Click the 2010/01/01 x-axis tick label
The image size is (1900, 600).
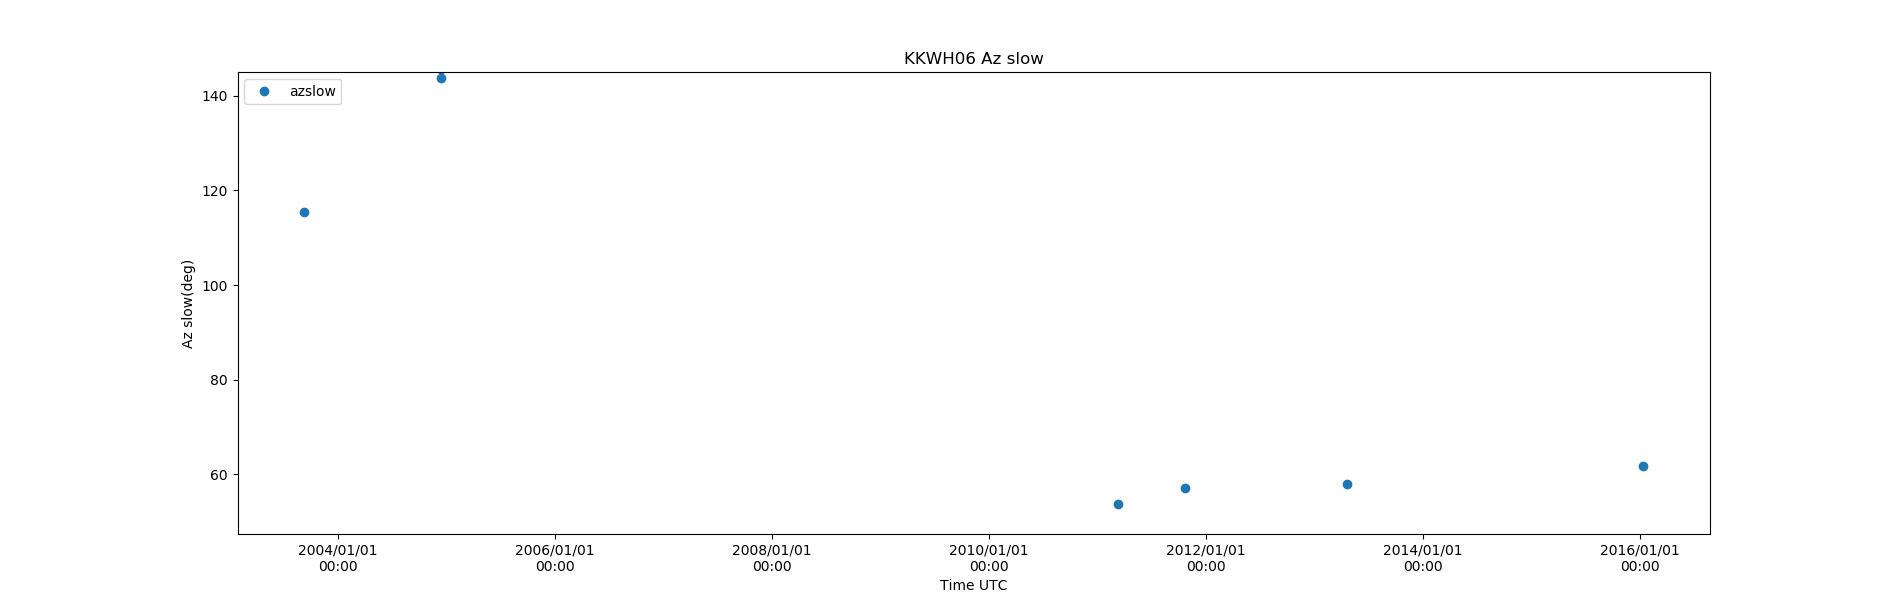click(989, 558)
